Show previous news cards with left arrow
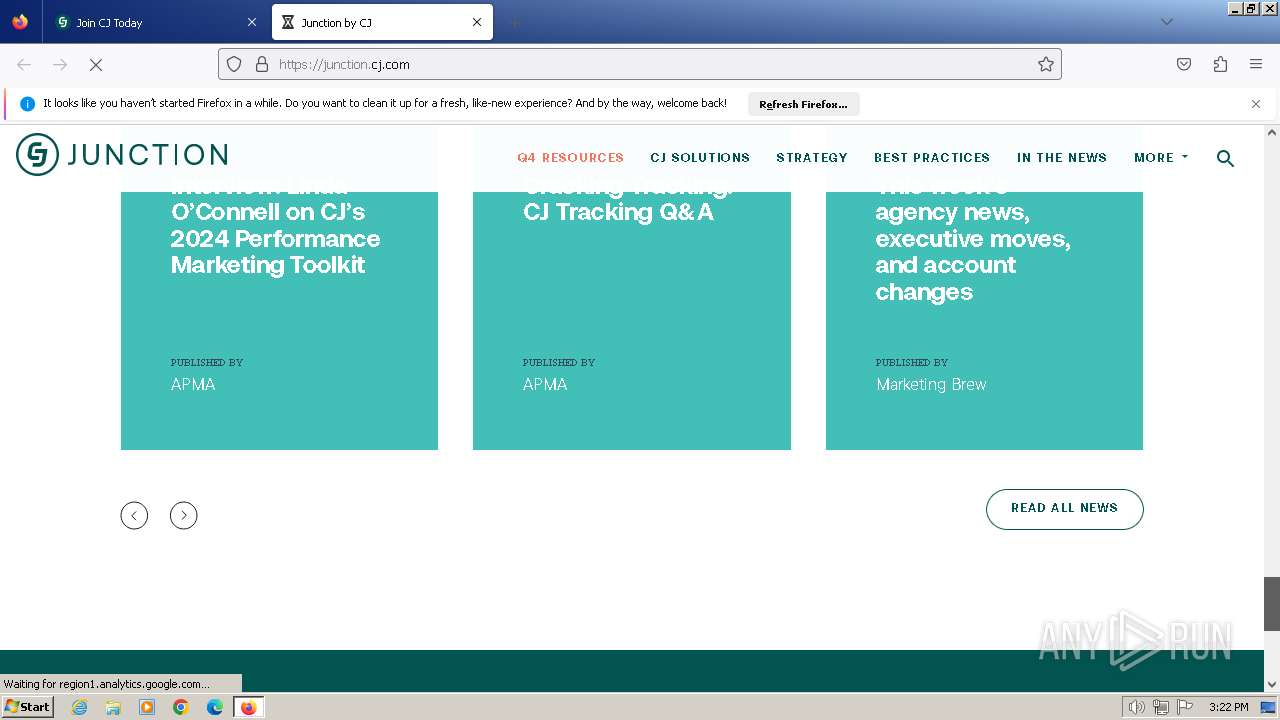 point(134,515)
